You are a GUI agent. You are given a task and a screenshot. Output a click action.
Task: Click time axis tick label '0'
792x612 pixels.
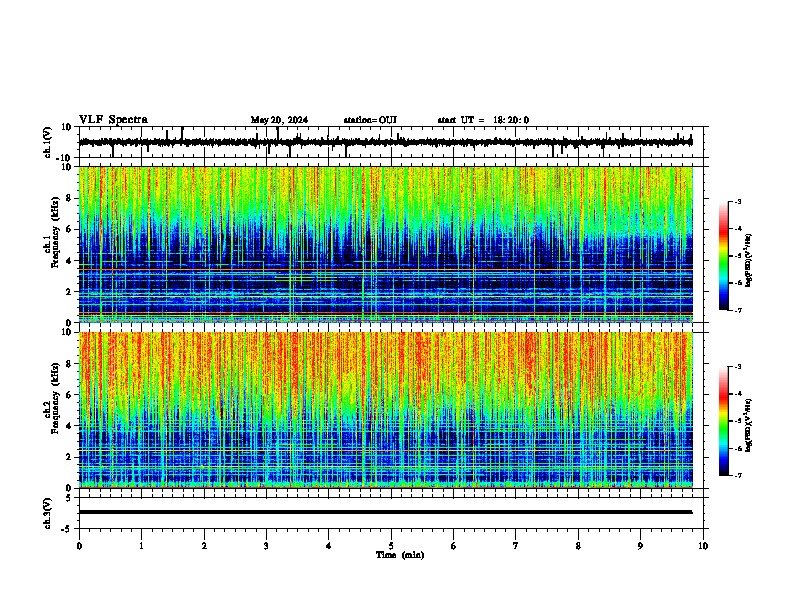[79, 546]
